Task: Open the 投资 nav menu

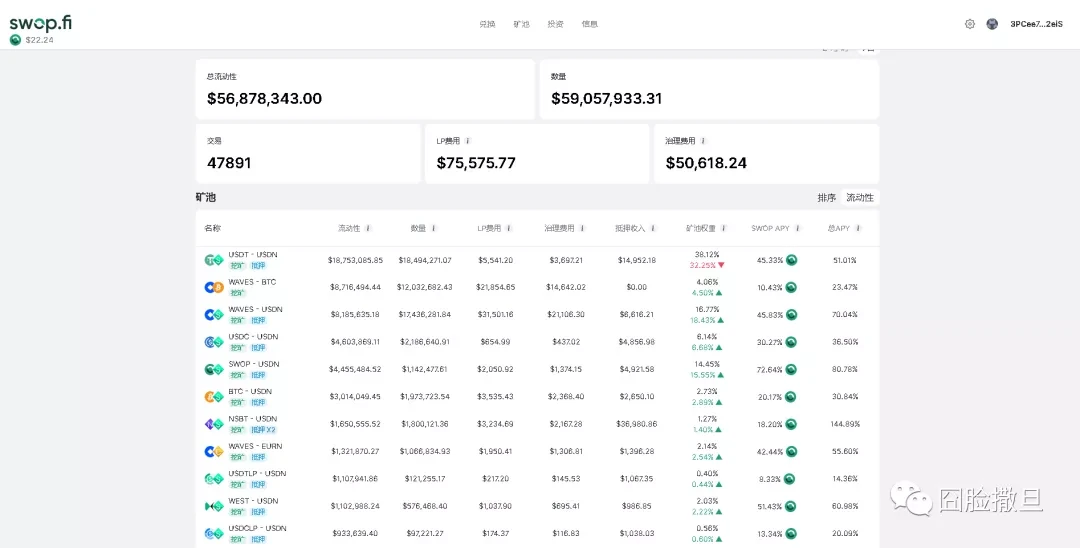Action: [x=555, y=24]
